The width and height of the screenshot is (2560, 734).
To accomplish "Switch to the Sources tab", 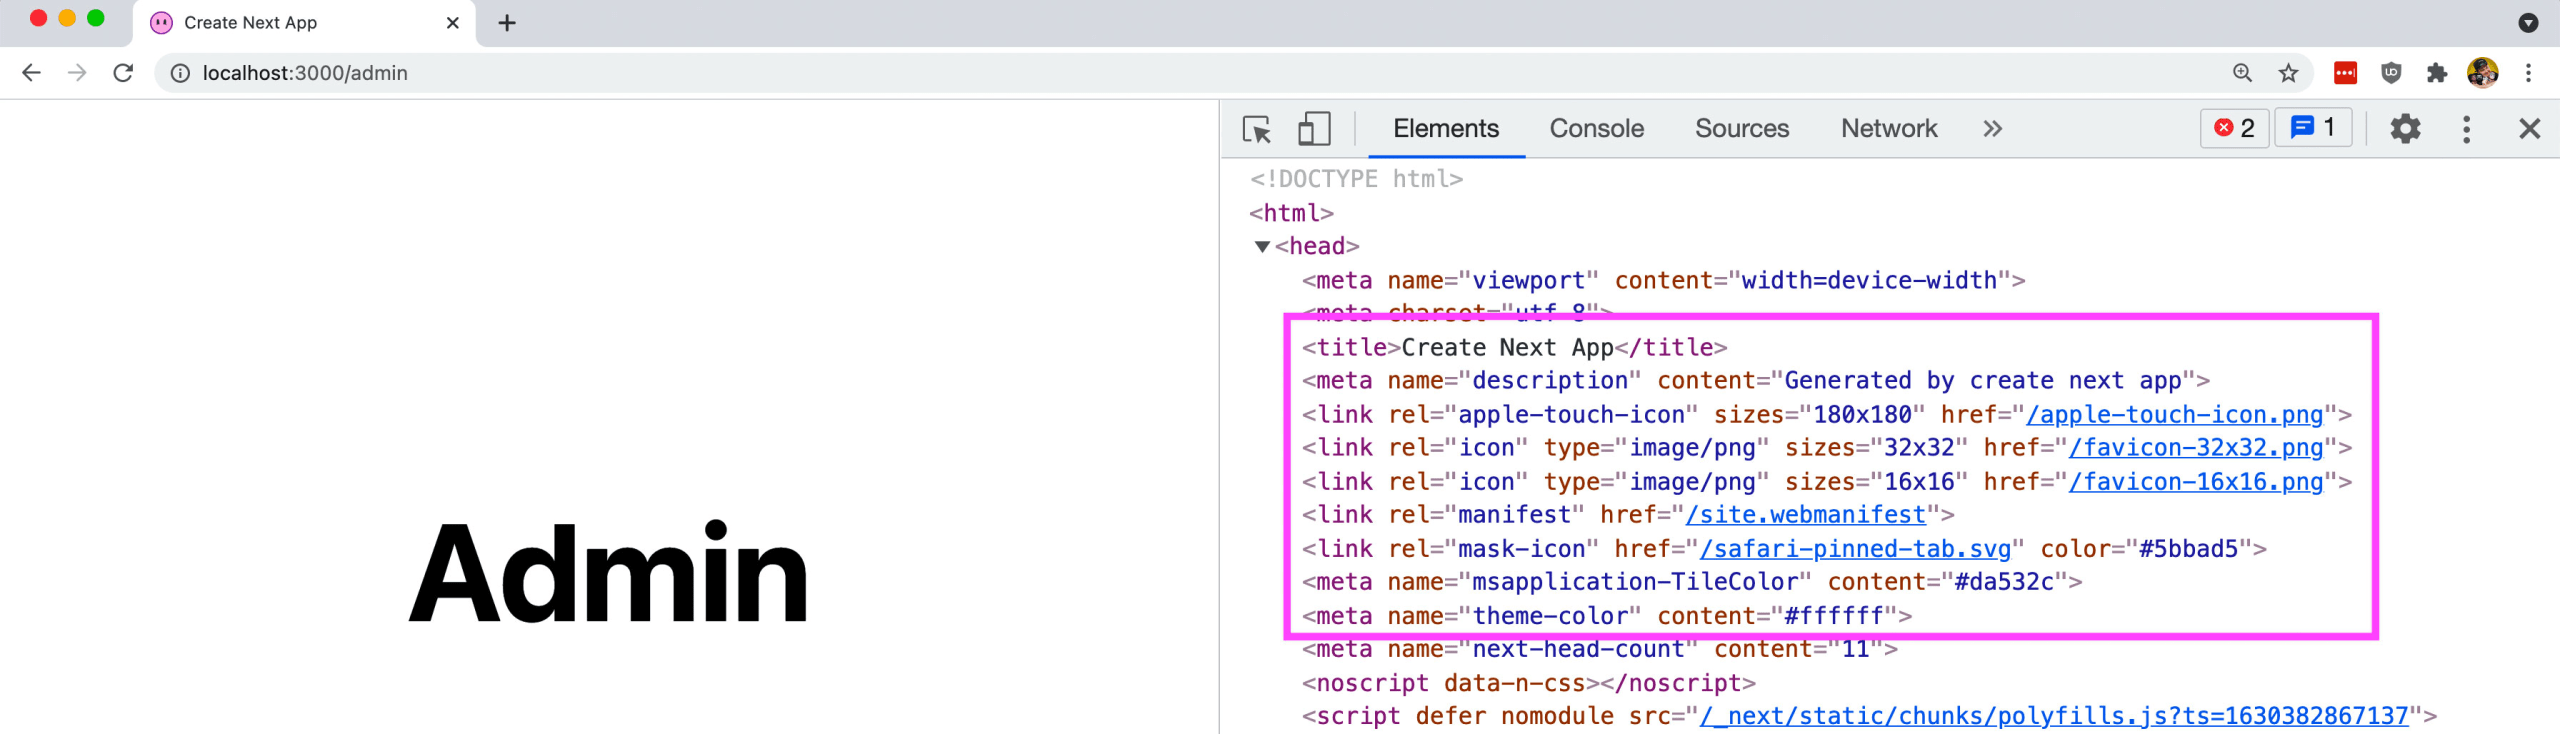I will pyautogui.click(x=1742, y=129).
